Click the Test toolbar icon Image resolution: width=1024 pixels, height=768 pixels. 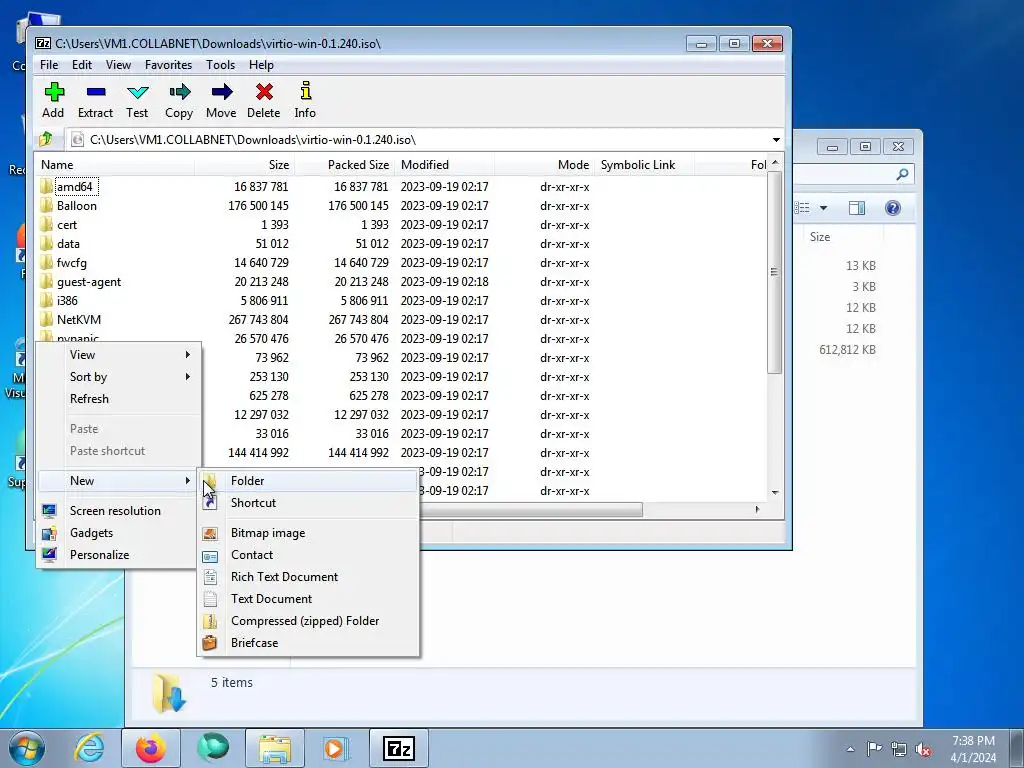pos(137,92)
